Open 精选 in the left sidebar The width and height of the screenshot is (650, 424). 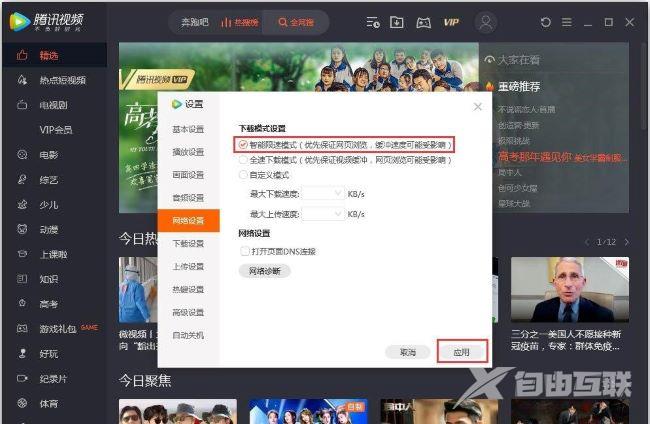click(x=55, y=55)
